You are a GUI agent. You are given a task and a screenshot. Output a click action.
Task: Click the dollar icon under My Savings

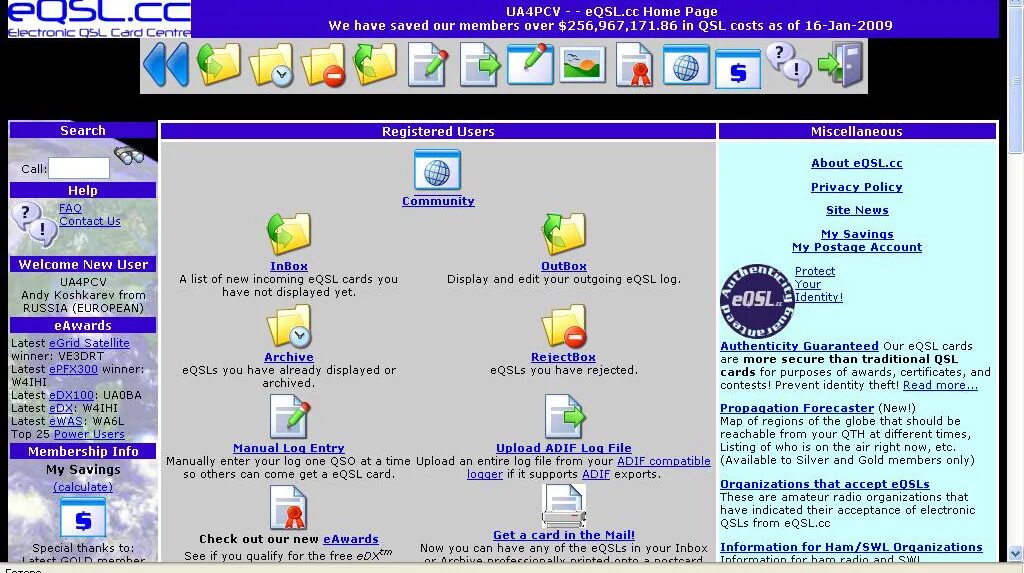[x=83, y=517]
